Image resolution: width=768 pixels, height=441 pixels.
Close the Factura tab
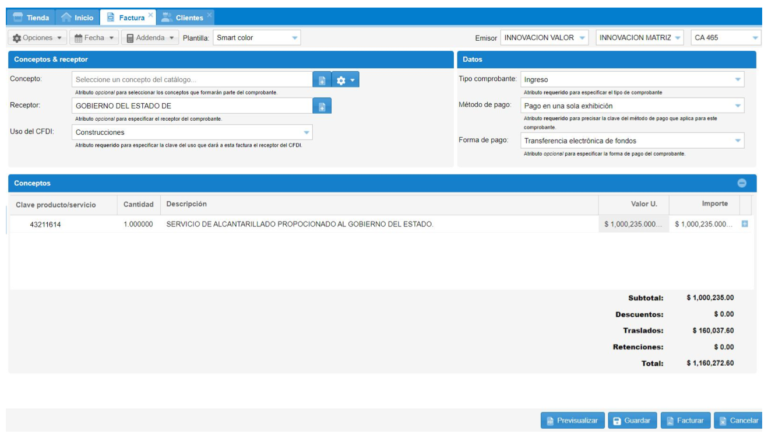pyautogui.click(x=151, y=16)
